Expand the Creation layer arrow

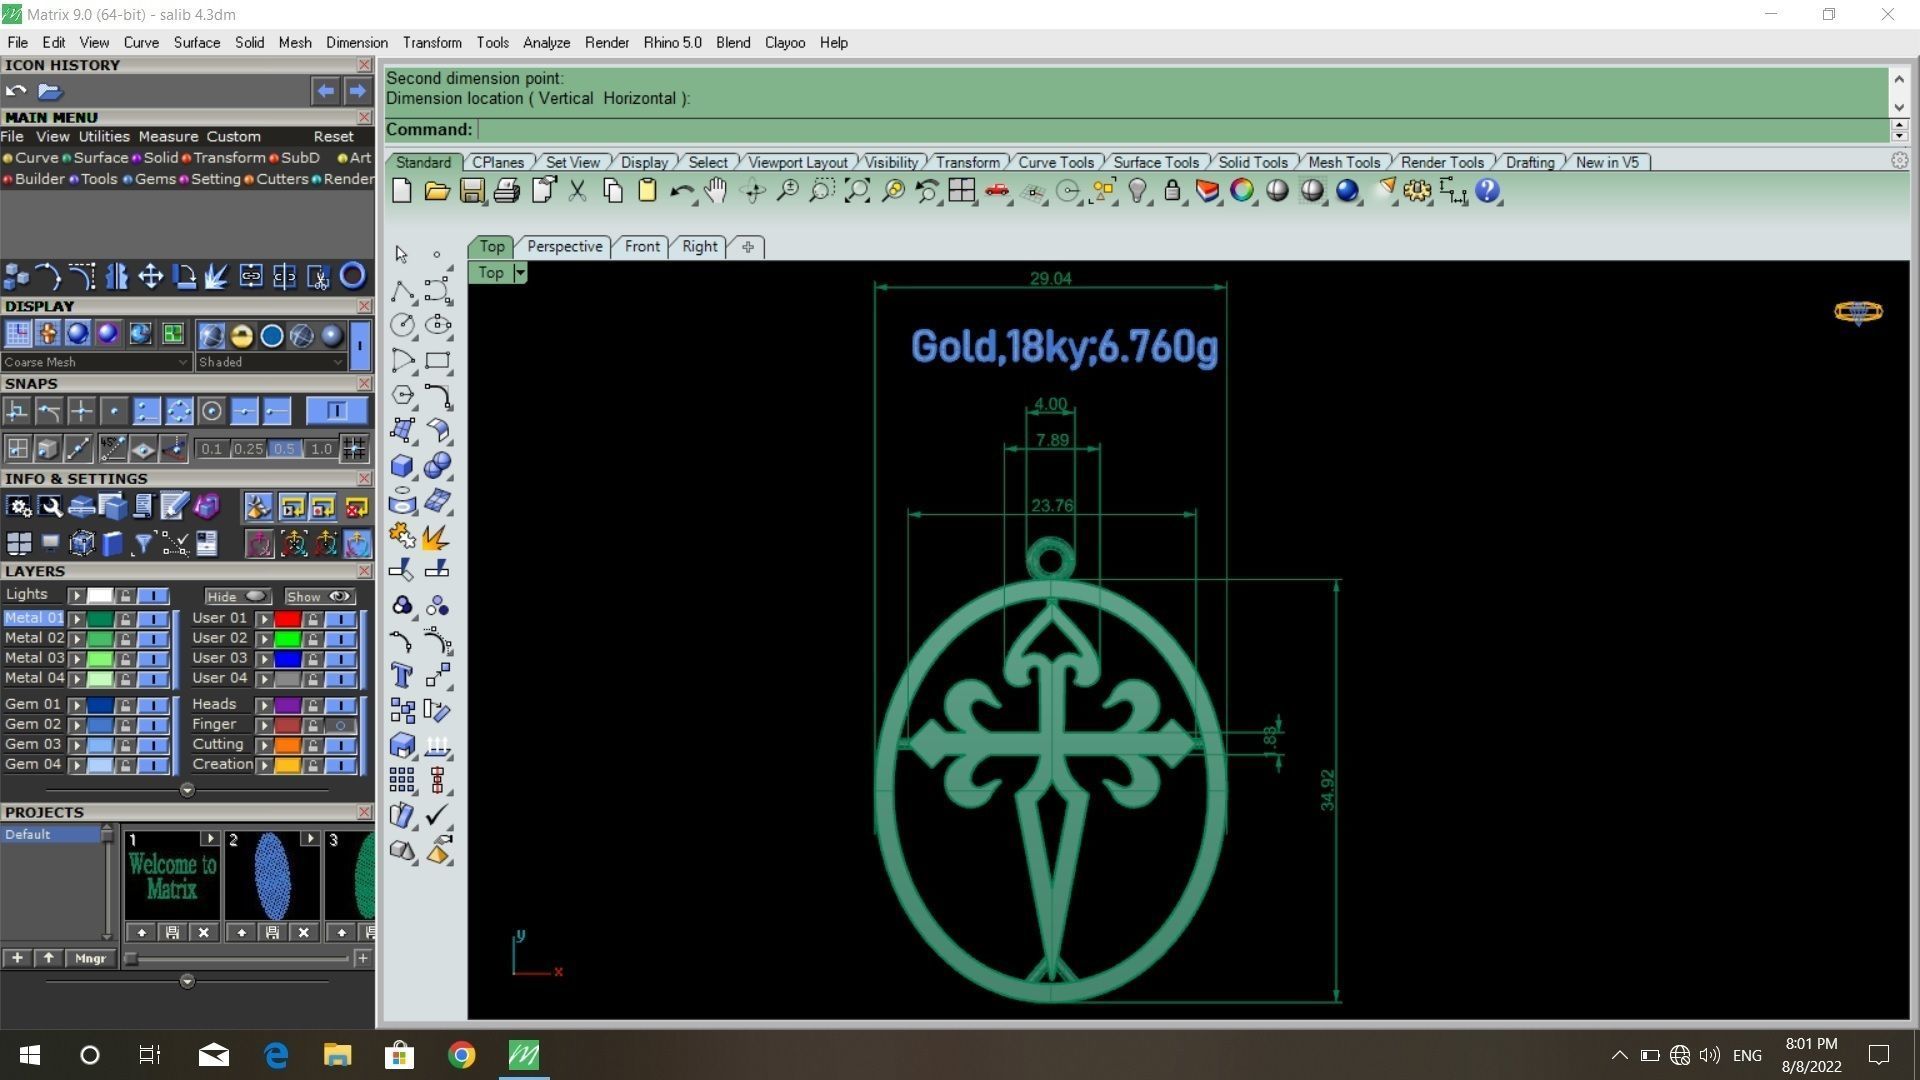[264, 765]
